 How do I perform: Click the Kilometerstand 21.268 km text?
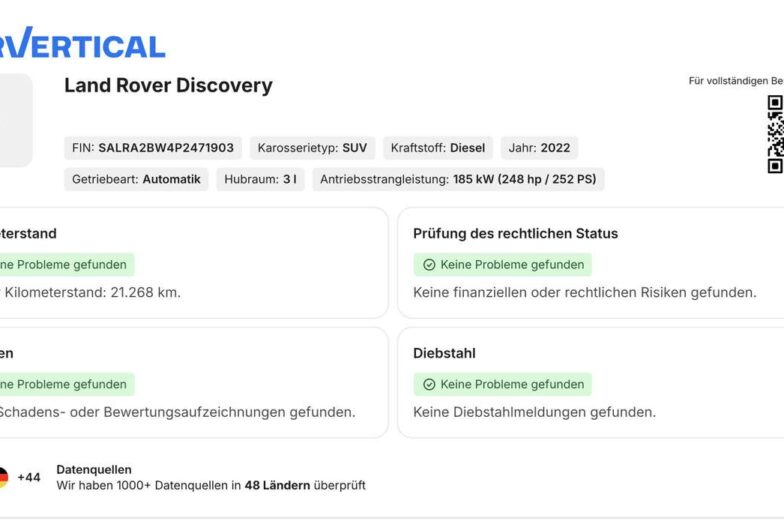pos(90,292)
